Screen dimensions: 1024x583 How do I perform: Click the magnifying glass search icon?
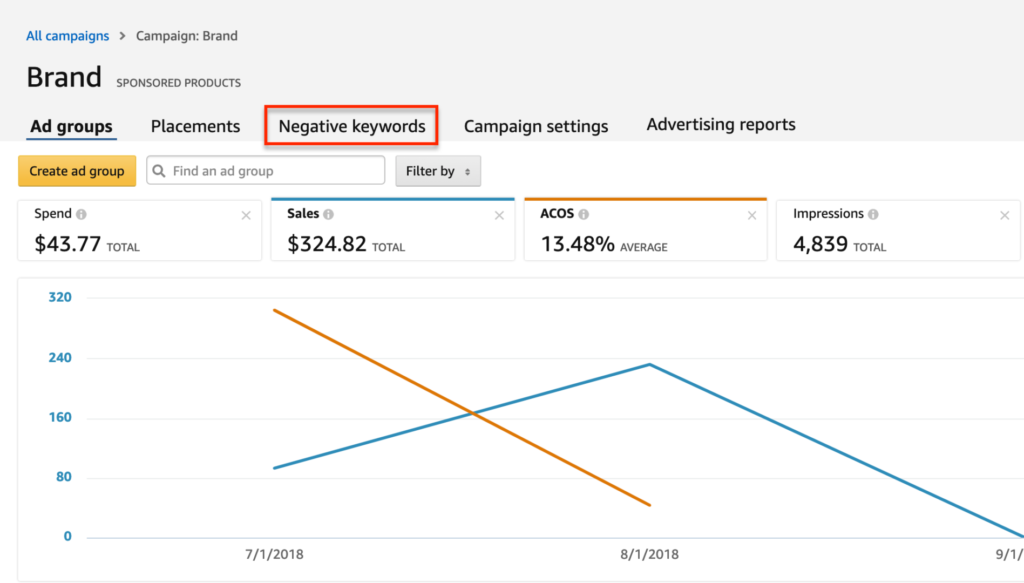tap(160, 171)
